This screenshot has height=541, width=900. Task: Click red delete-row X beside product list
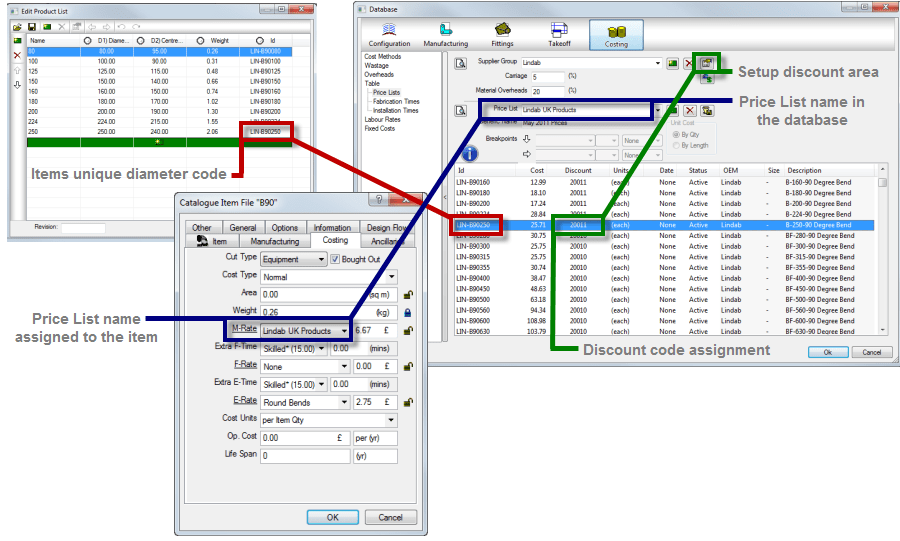click(x=17, y=56)
